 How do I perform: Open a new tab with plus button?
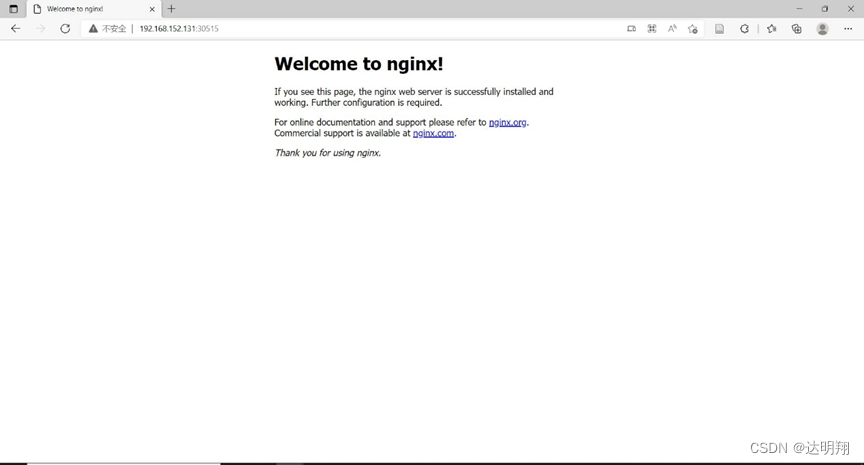coord(171,9)
